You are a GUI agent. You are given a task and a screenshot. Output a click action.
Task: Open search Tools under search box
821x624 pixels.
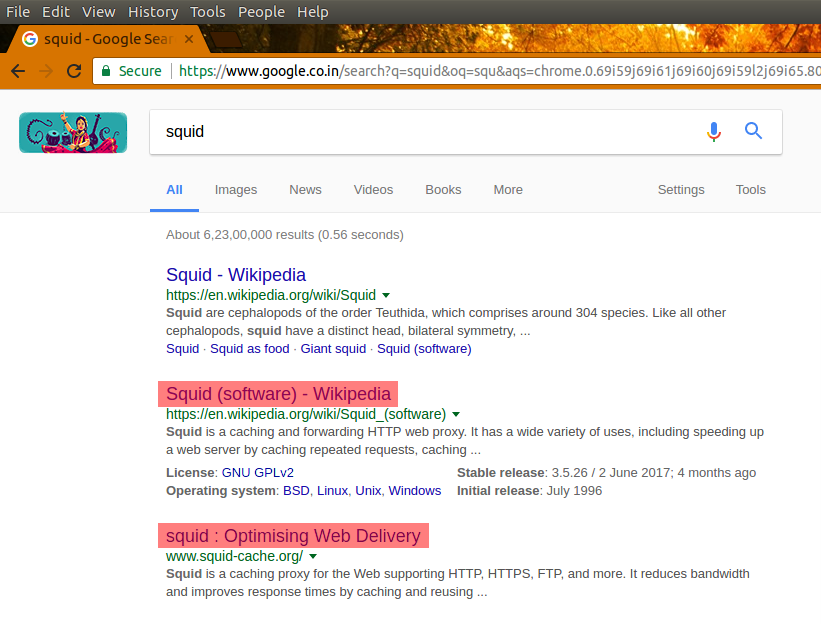point(750,190)
